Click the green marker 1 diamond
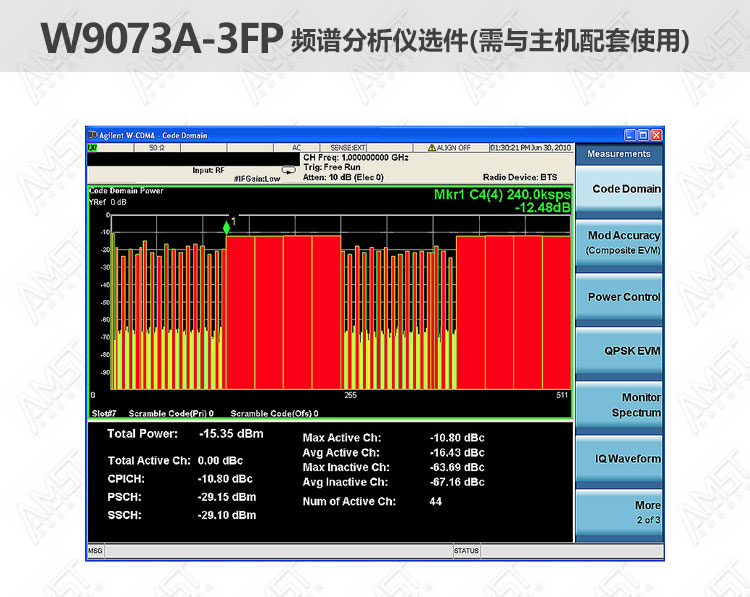The width and height of the screenshot is (750, 597). [x=227, y=228]
